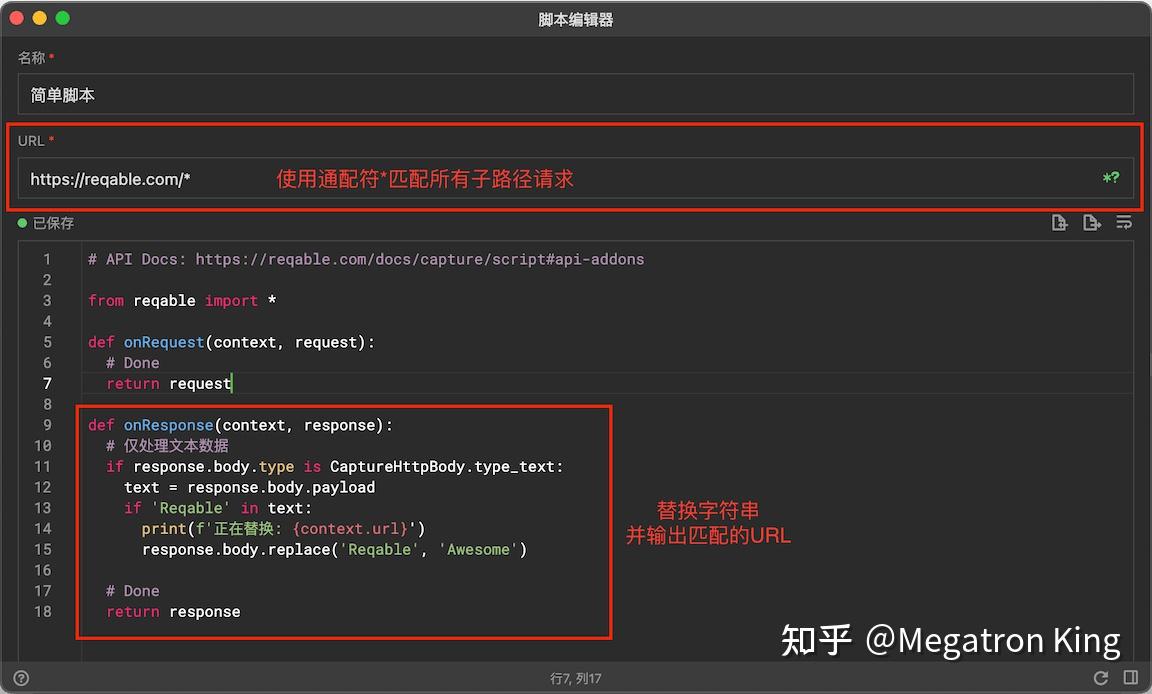The width and height of the screenshot is (1152, 694).
Task: Click the Megatron King 知乎 attribution
Action: click(x=950, y=640)
